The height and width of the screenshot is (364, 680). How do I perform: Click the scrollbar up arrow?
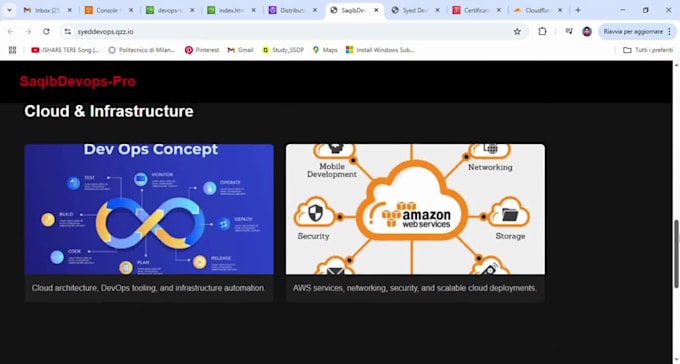(x=676, y=65)
